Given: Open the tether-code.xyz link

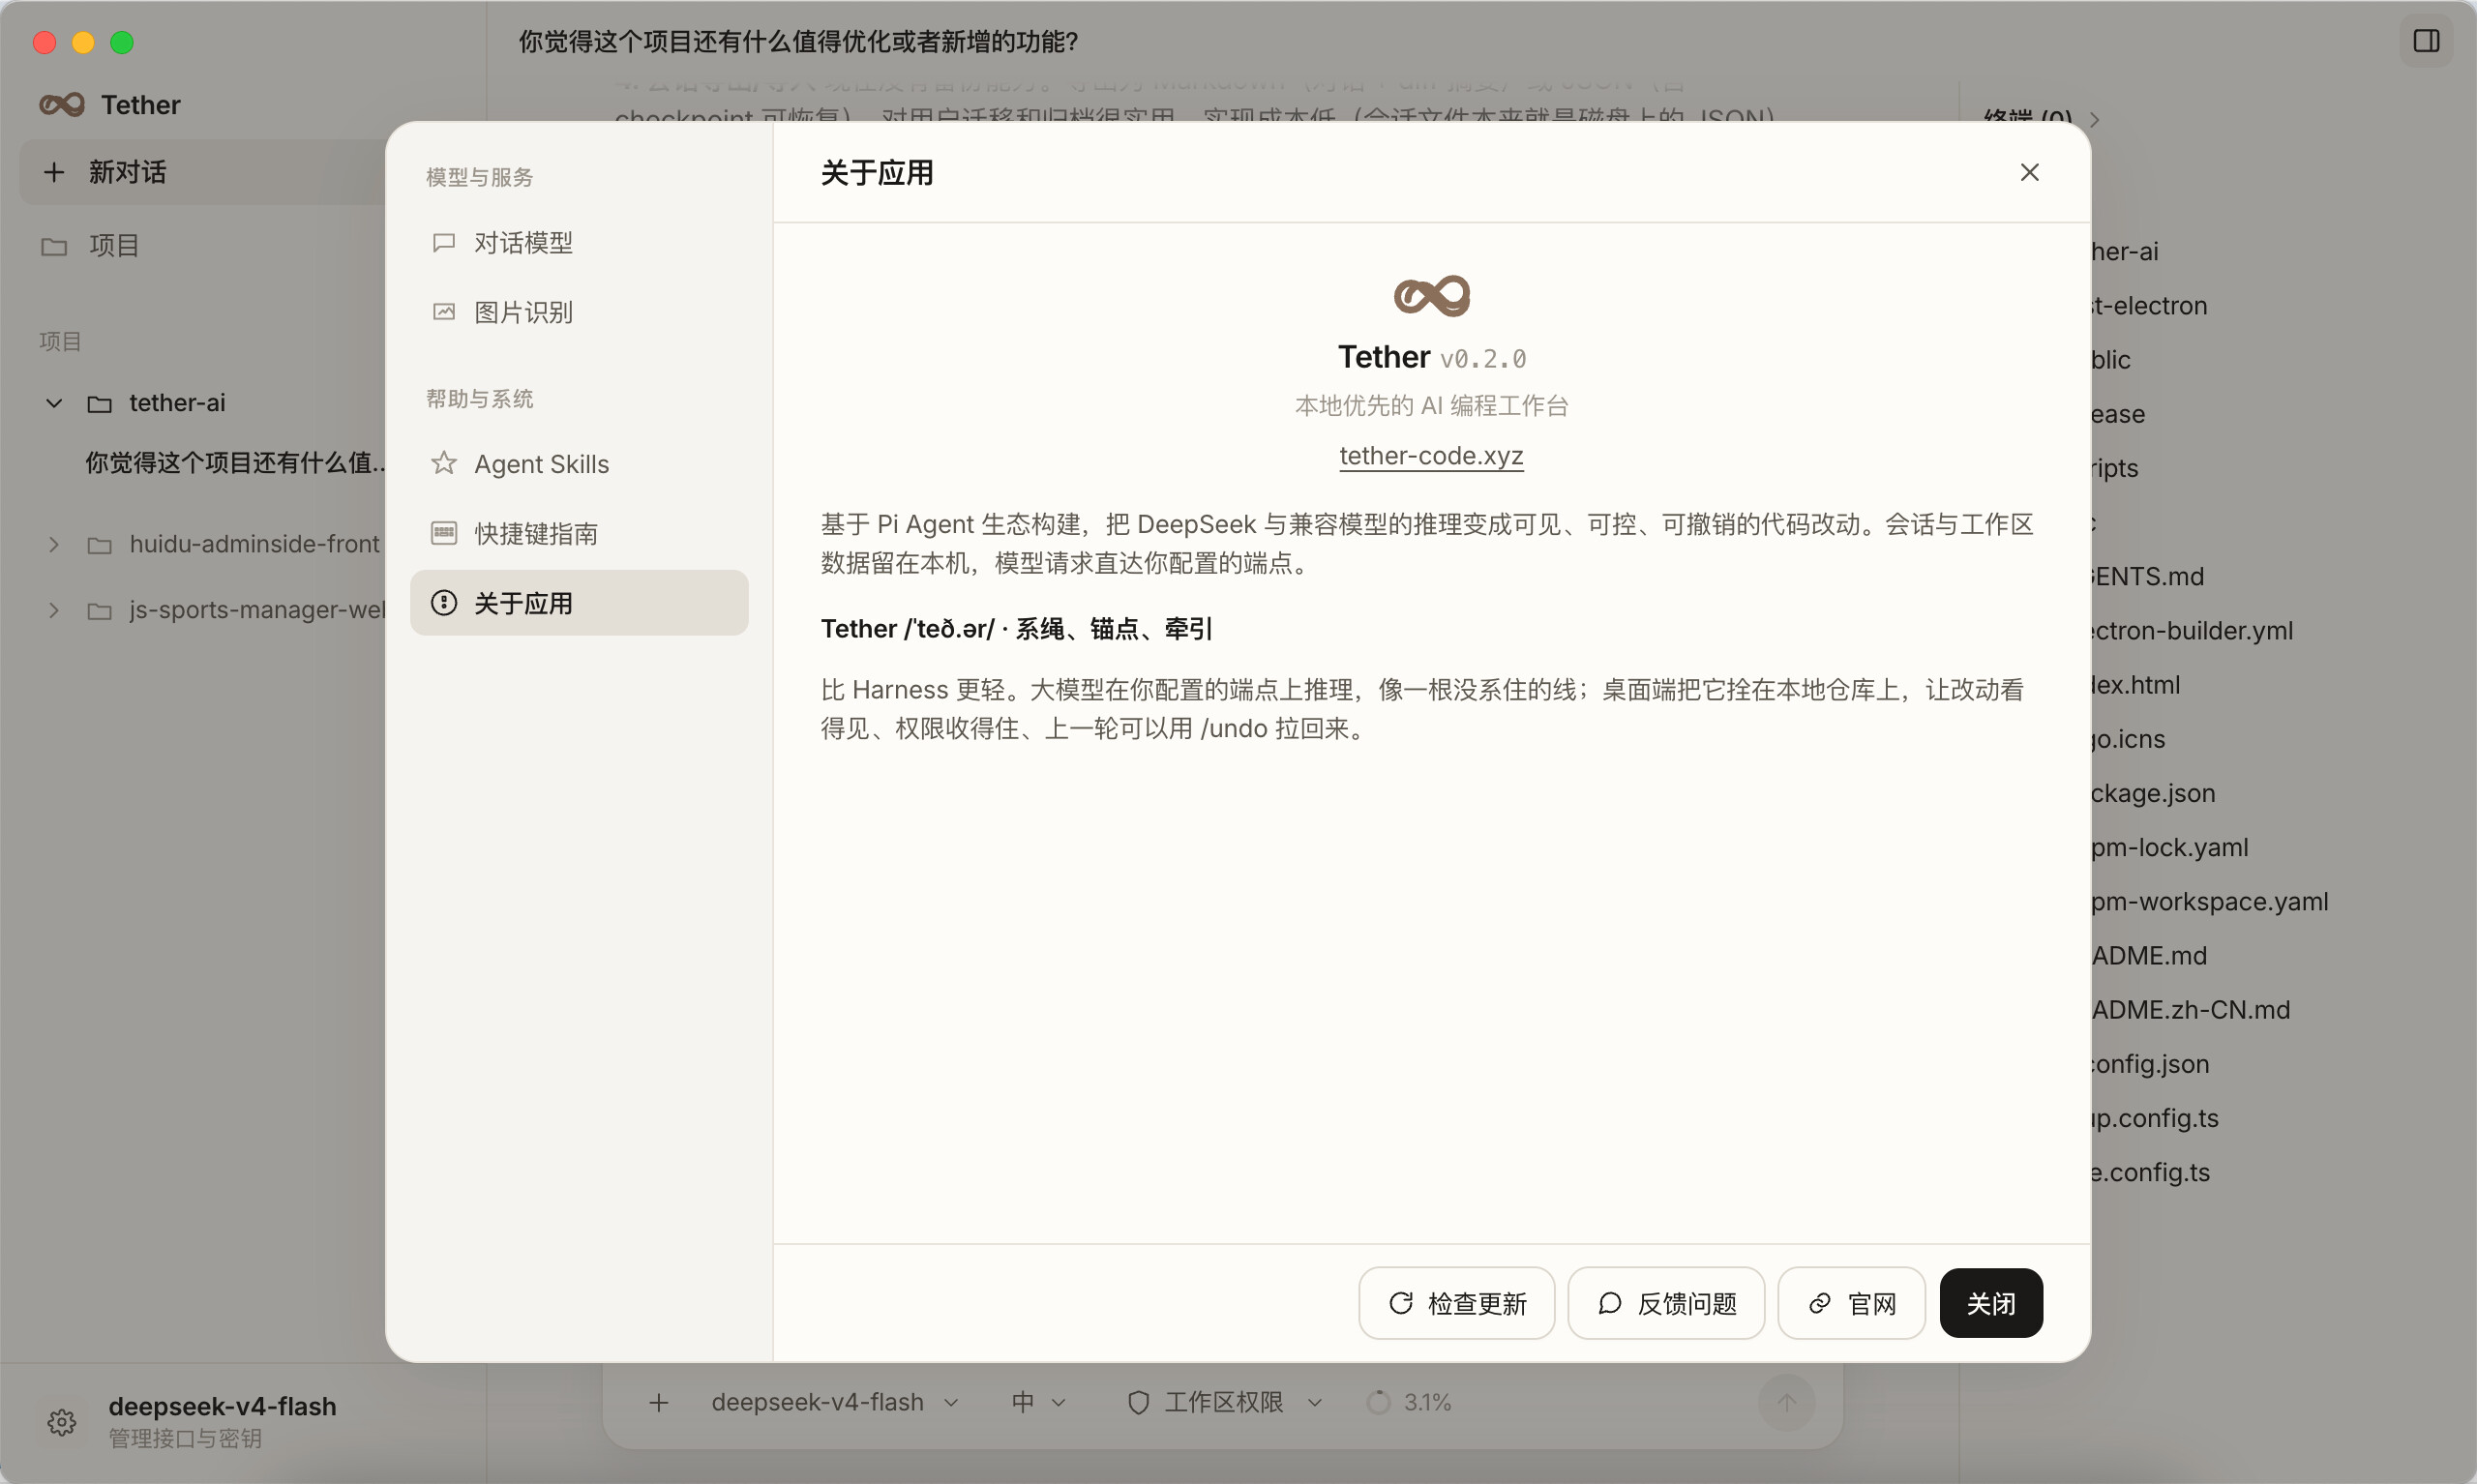Looking at the screenshot, I should coord(1431,456).
